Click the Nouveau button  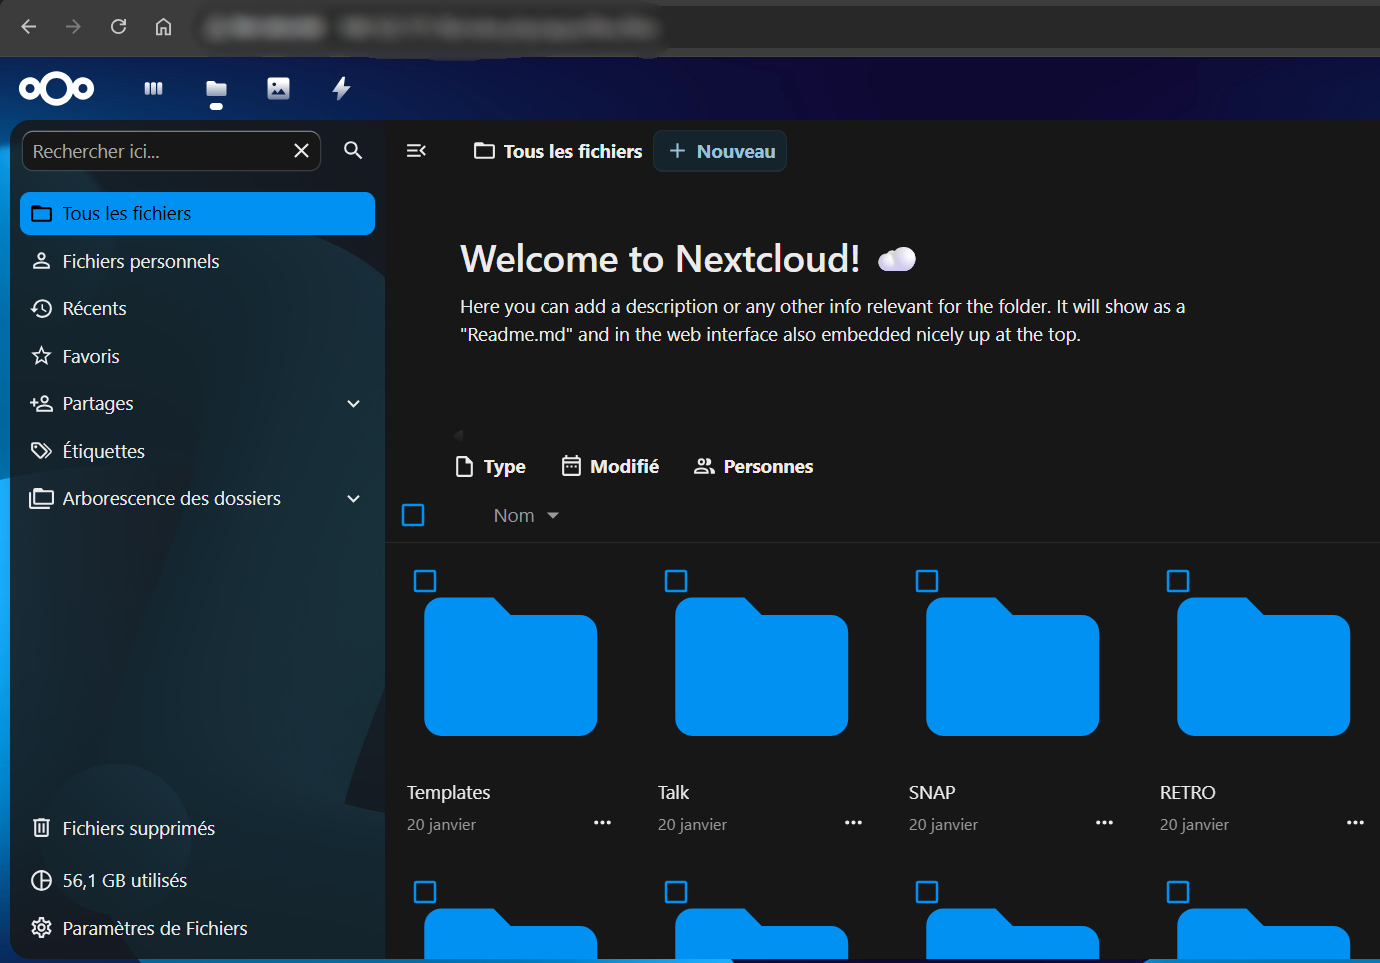pos(720,151)
